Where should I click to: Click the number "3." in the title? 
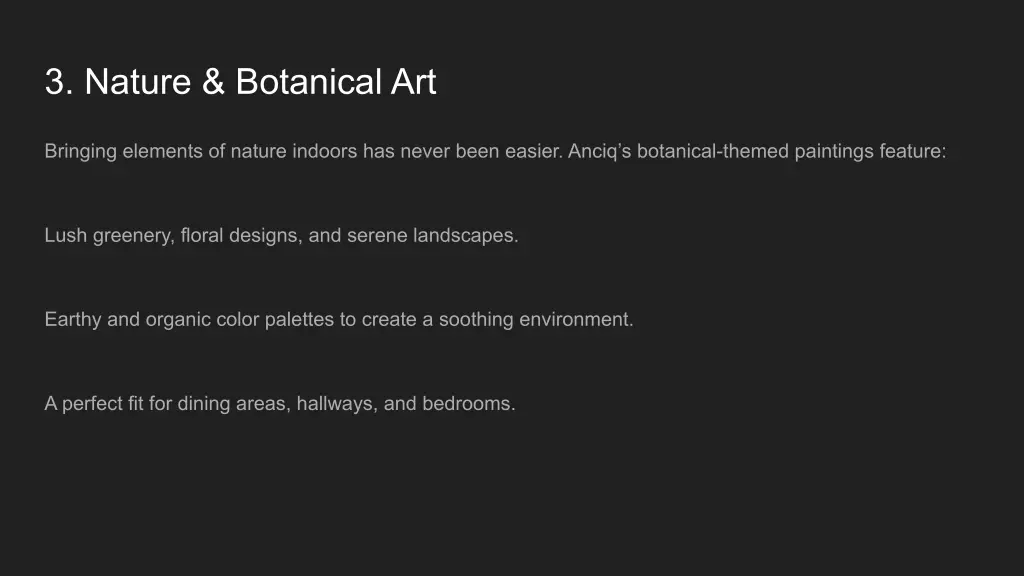(x=59, y=82)
